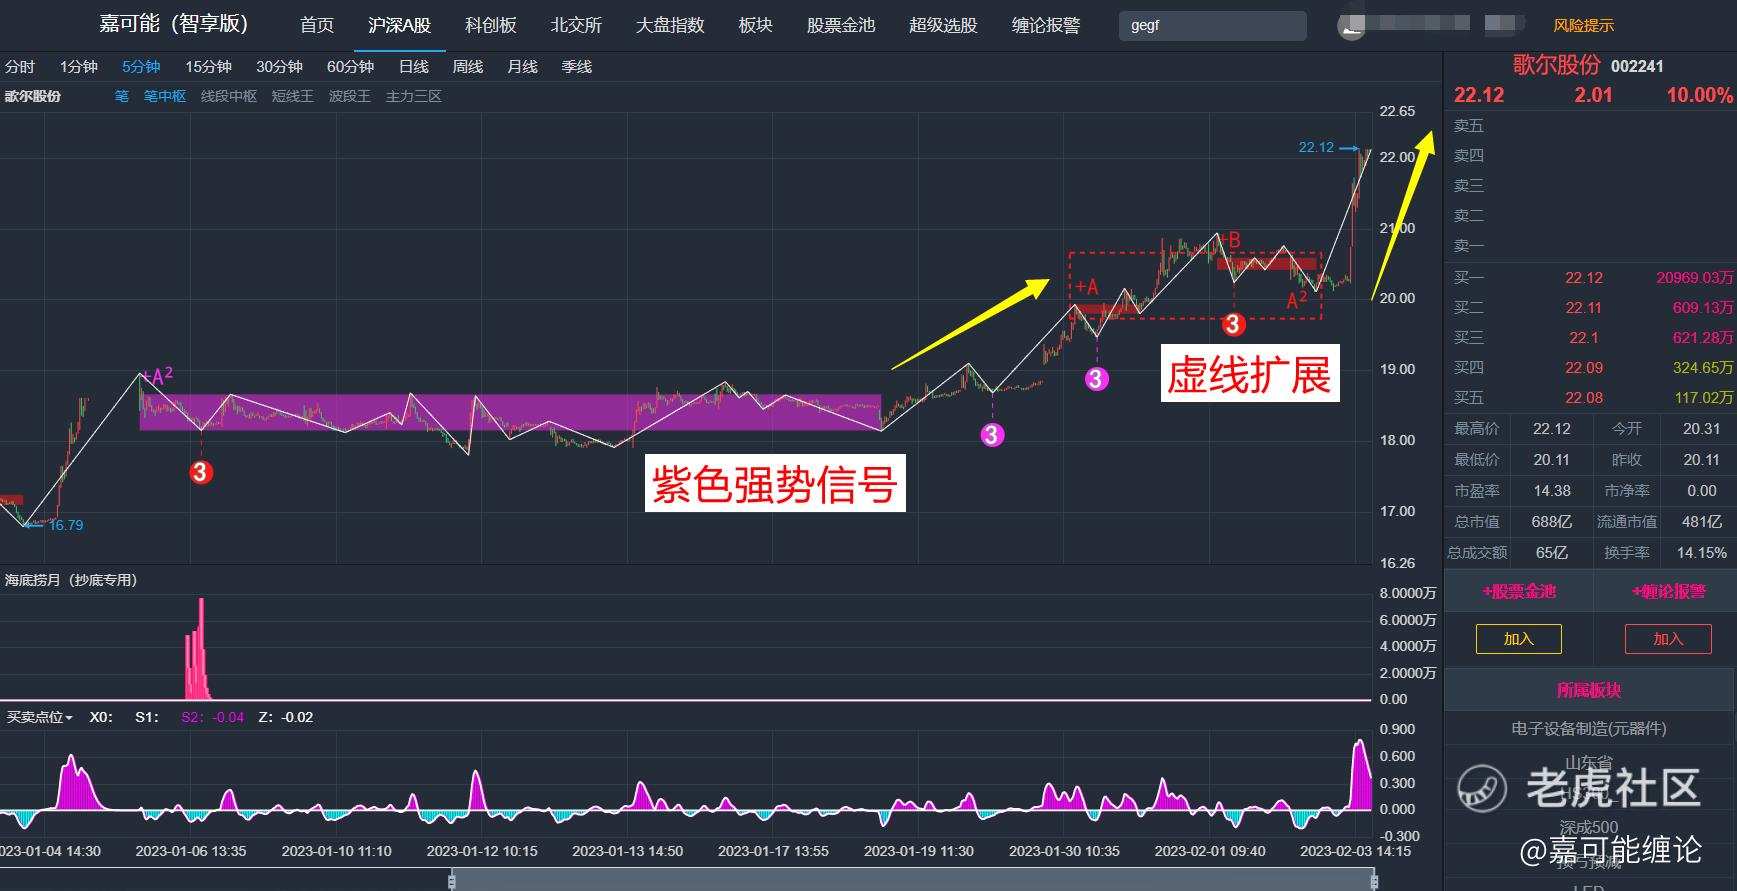Switch to 大盘指数

click(x=670, y=25)
